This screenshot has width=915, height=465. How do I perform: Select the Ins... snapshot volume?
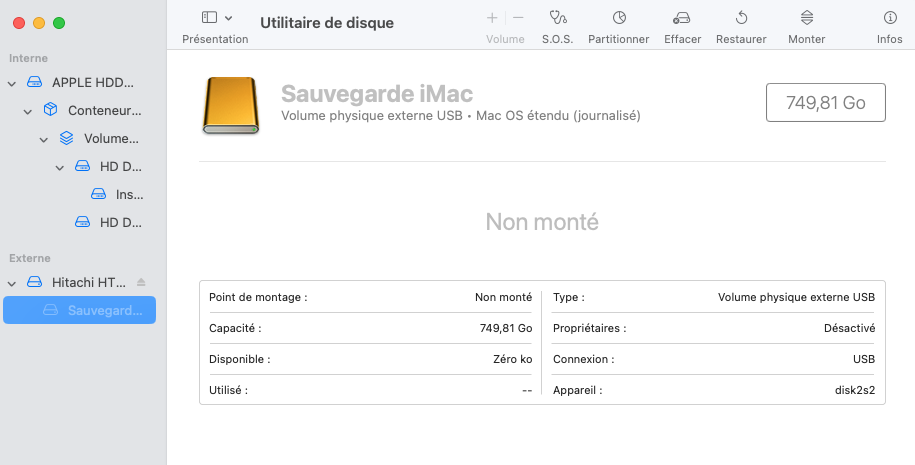point(129,195)
